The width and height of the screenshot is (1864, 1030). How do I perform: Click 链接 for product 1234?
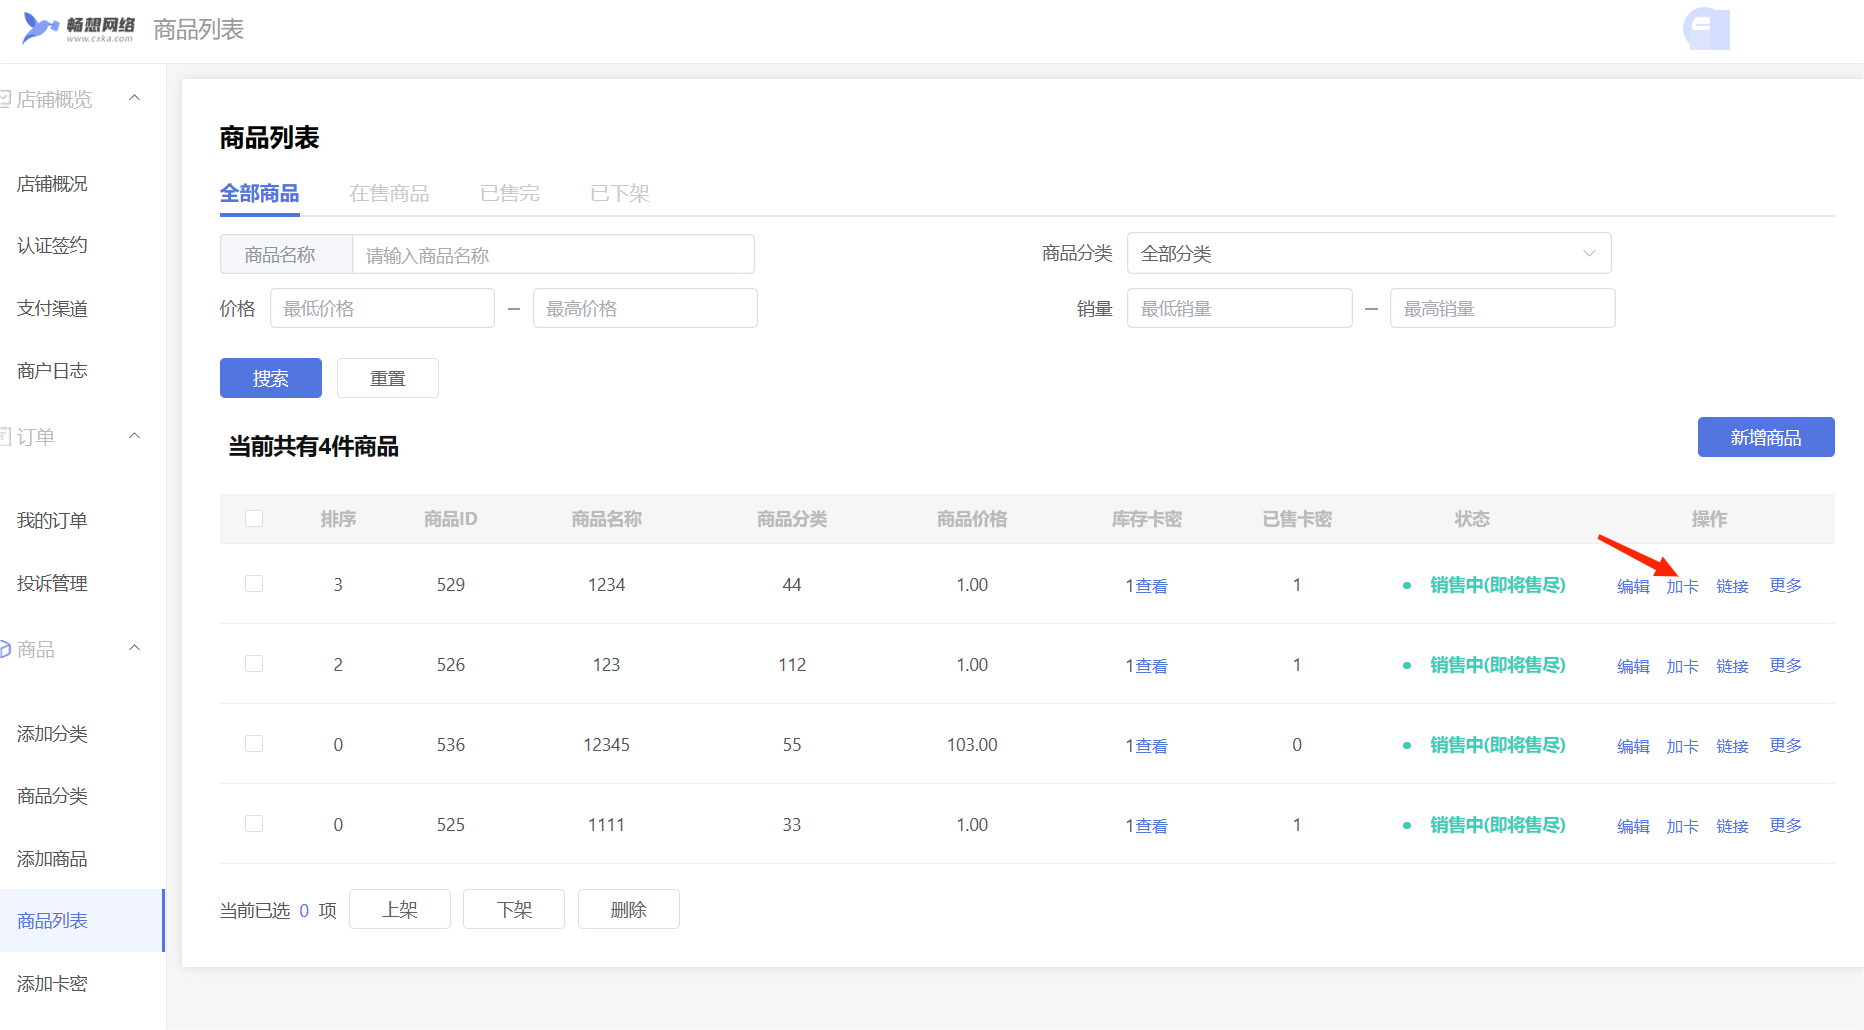(1732, 586)
